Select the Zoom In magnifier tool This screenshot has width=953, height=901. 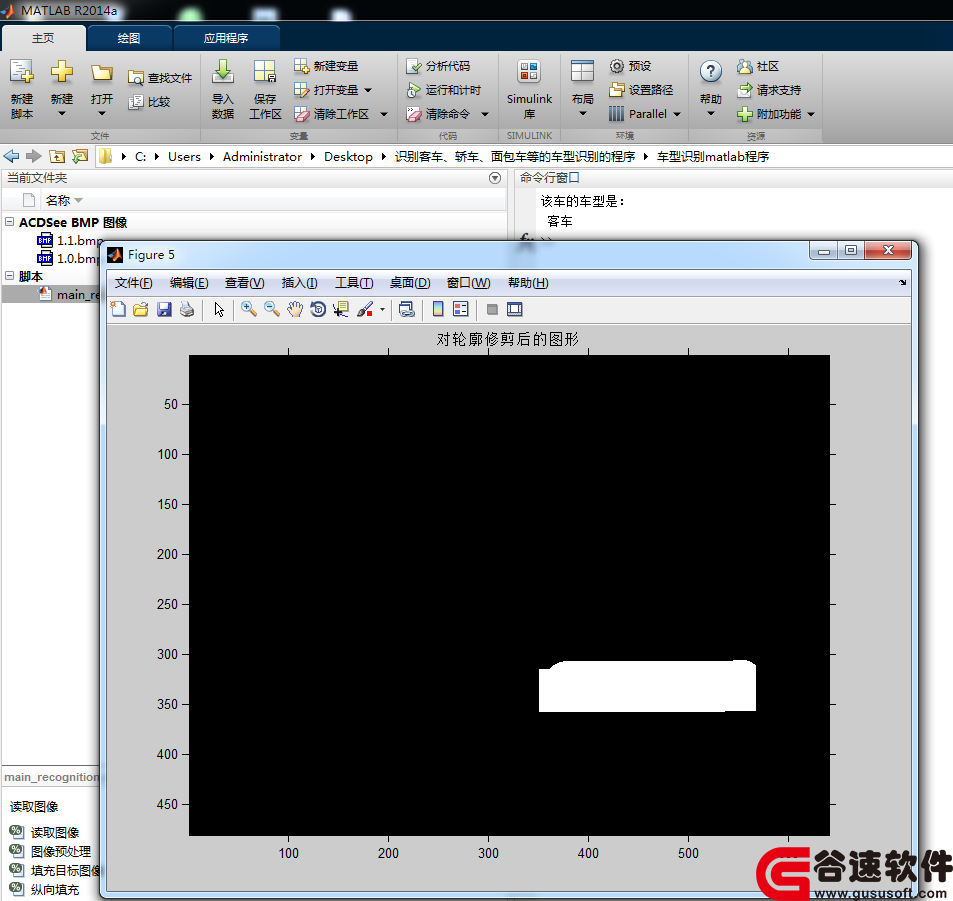click(249, 309)
